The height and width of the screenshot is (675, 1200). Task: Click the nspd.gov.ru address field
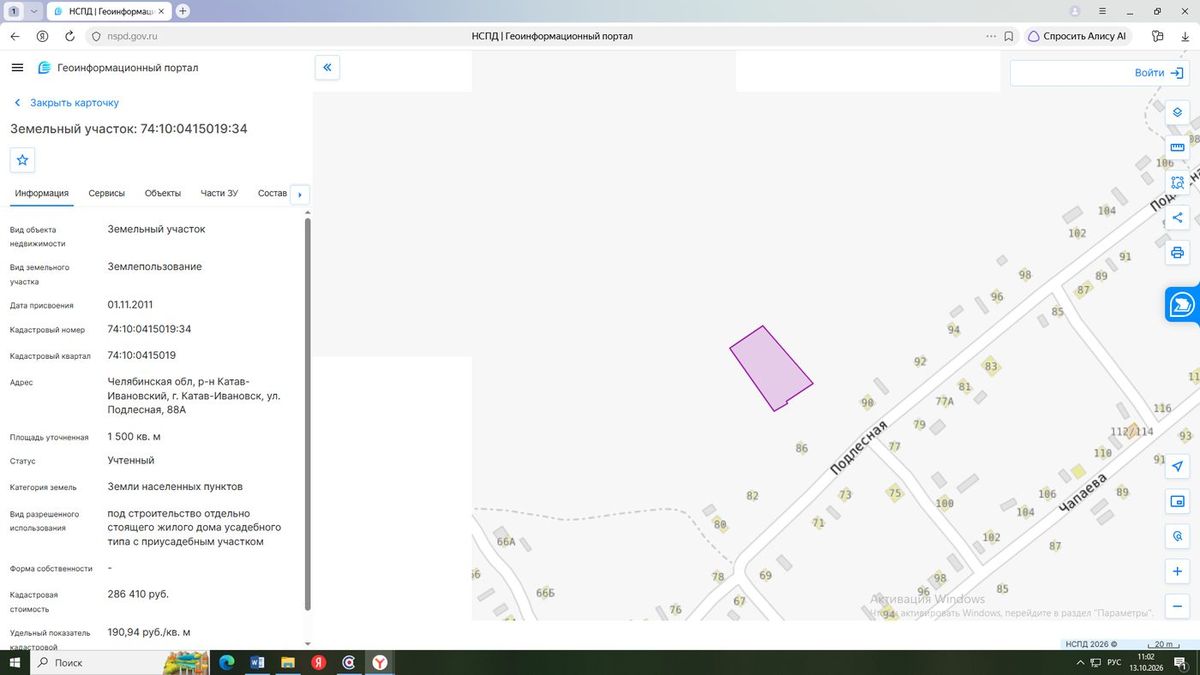[134, 36]
